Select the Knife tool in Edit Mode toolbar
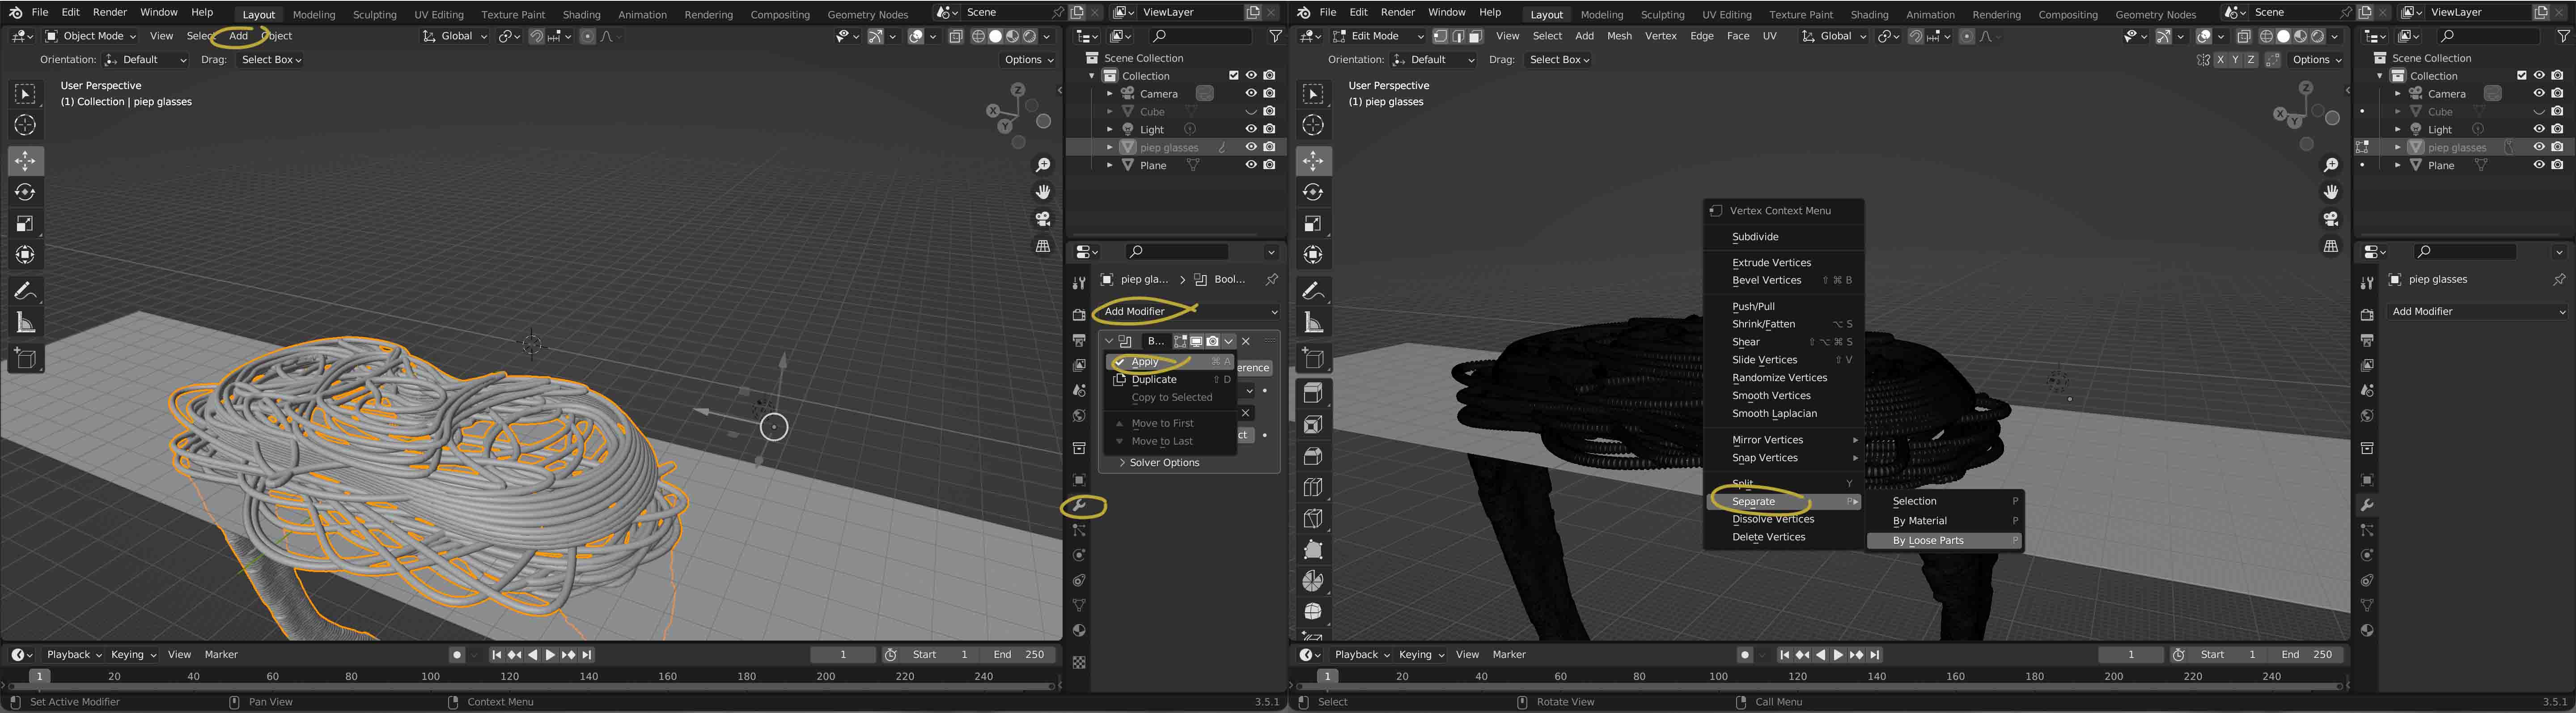Image resolution: width=2576 pixels, height=713 pixels. click(1313, 518)
